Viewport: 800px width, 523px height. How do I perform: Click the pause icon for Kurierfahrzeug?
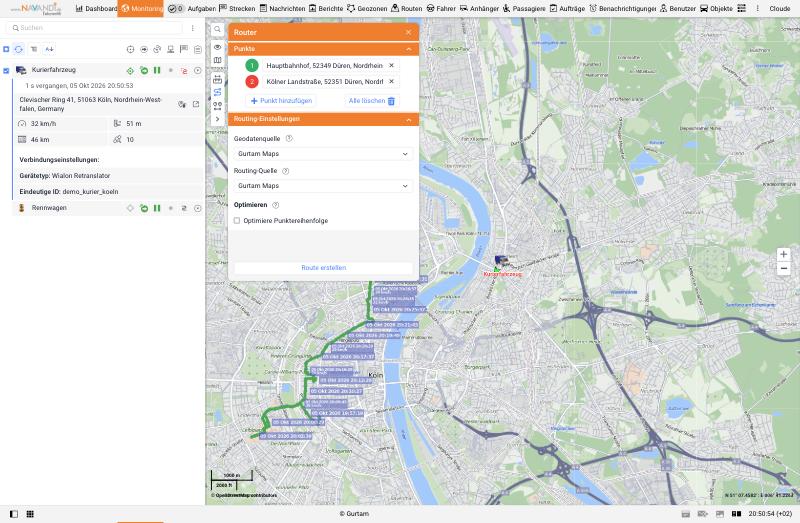pos(157,70)
